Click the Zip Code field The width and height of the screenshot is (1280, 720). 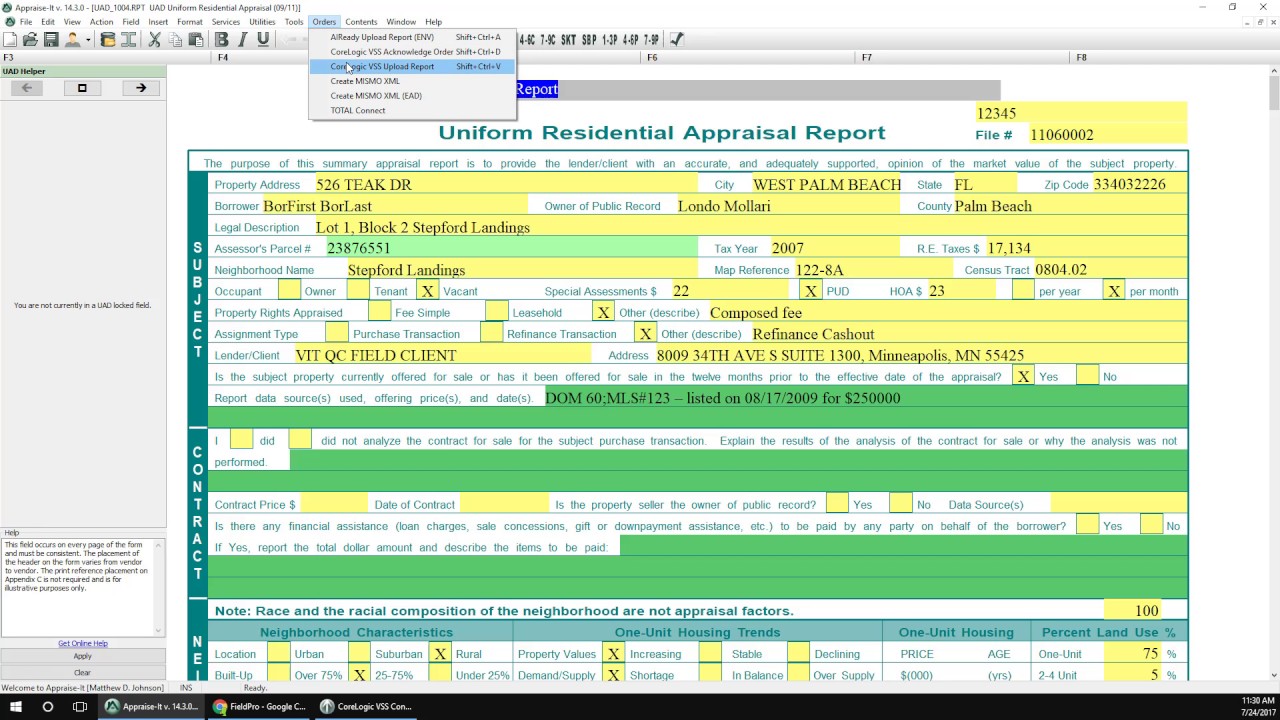1140,185
